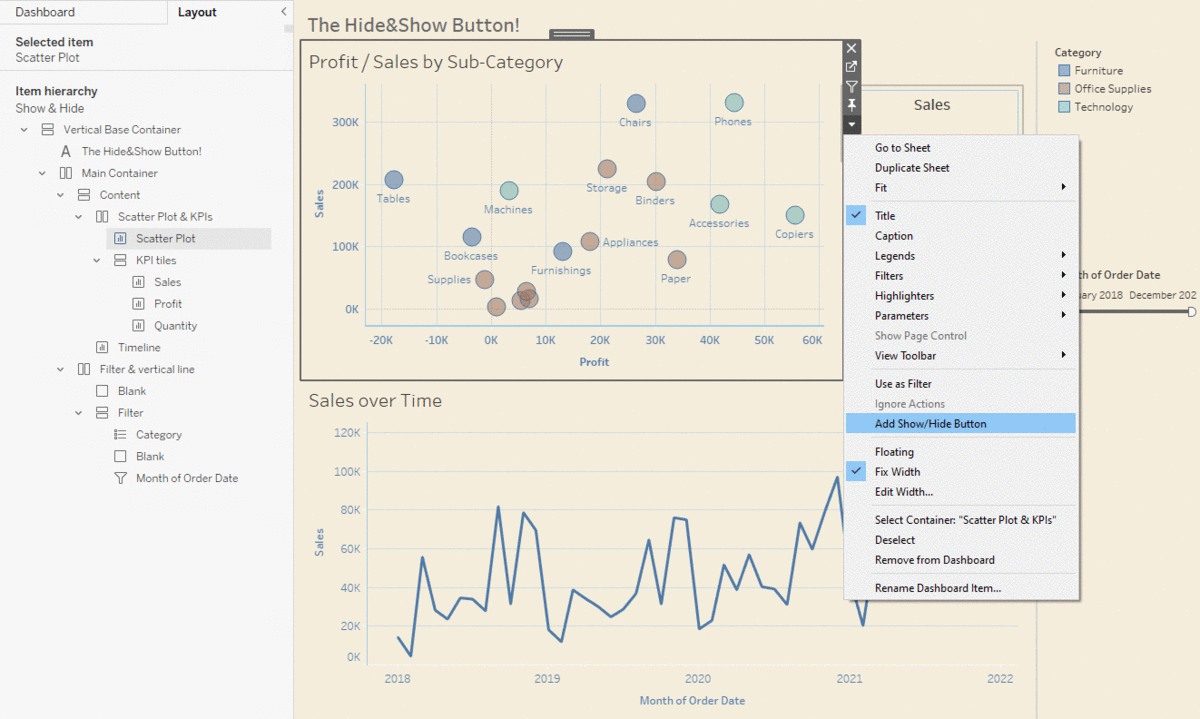Select Add Show/Hide Button menu entry
The image size is (1200, 719).
[930, 423]
